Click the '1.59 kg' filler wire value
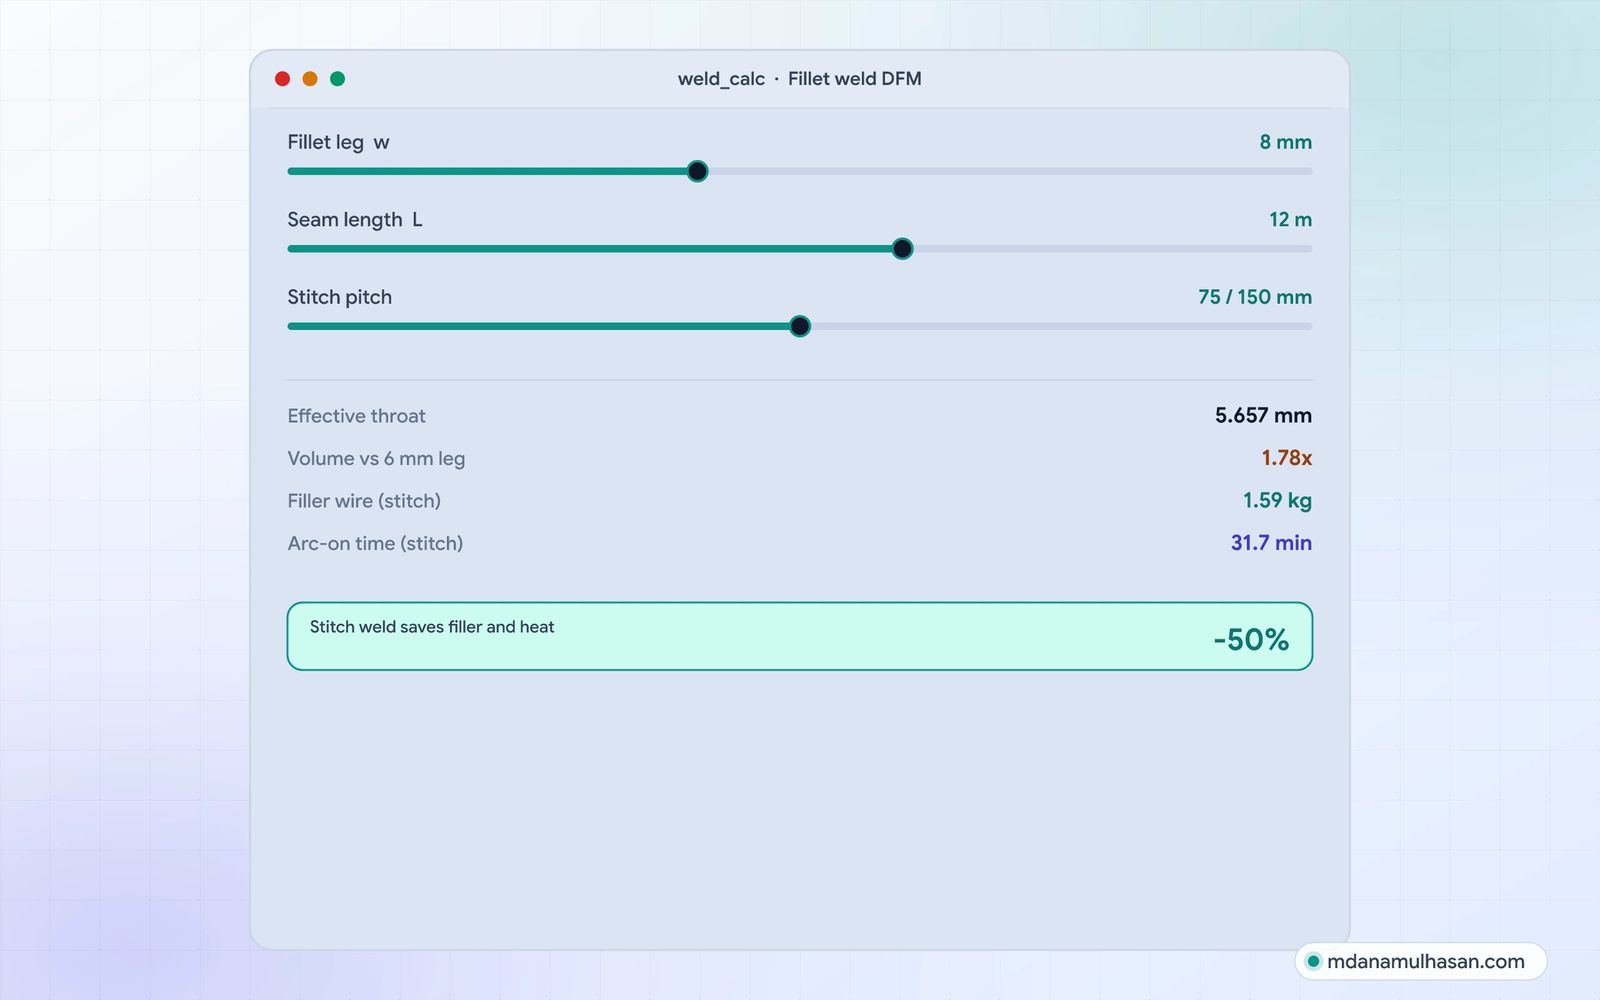1600x1000 pixels. click(x=1277, y=500)
